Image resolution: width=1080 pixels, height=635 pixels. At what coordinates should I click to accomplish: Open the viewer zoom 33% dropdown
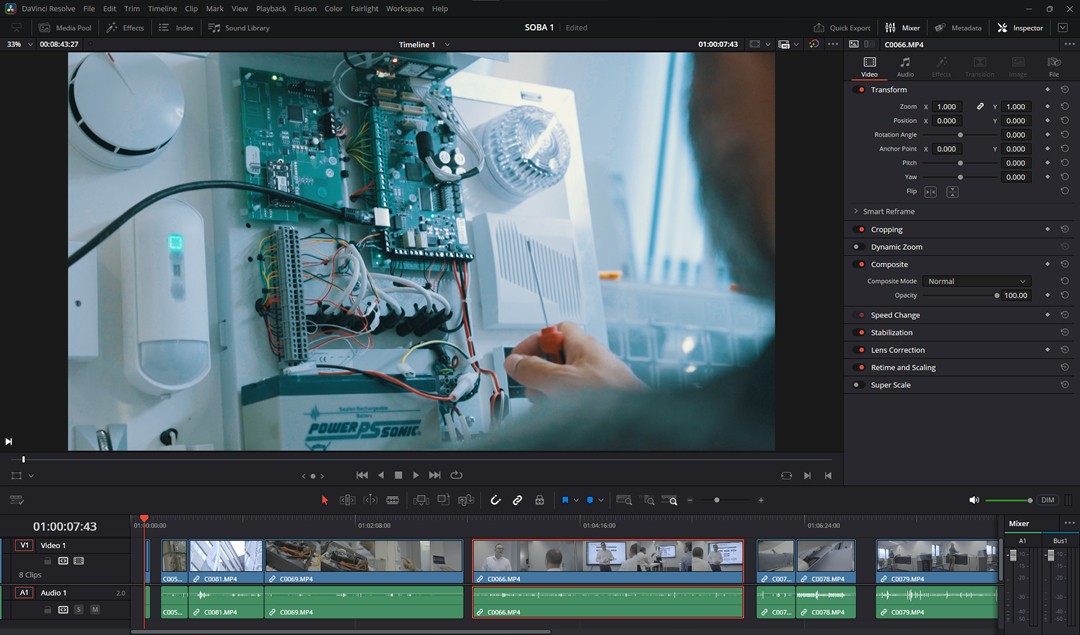pyautogui.click(x=19, y=44)
